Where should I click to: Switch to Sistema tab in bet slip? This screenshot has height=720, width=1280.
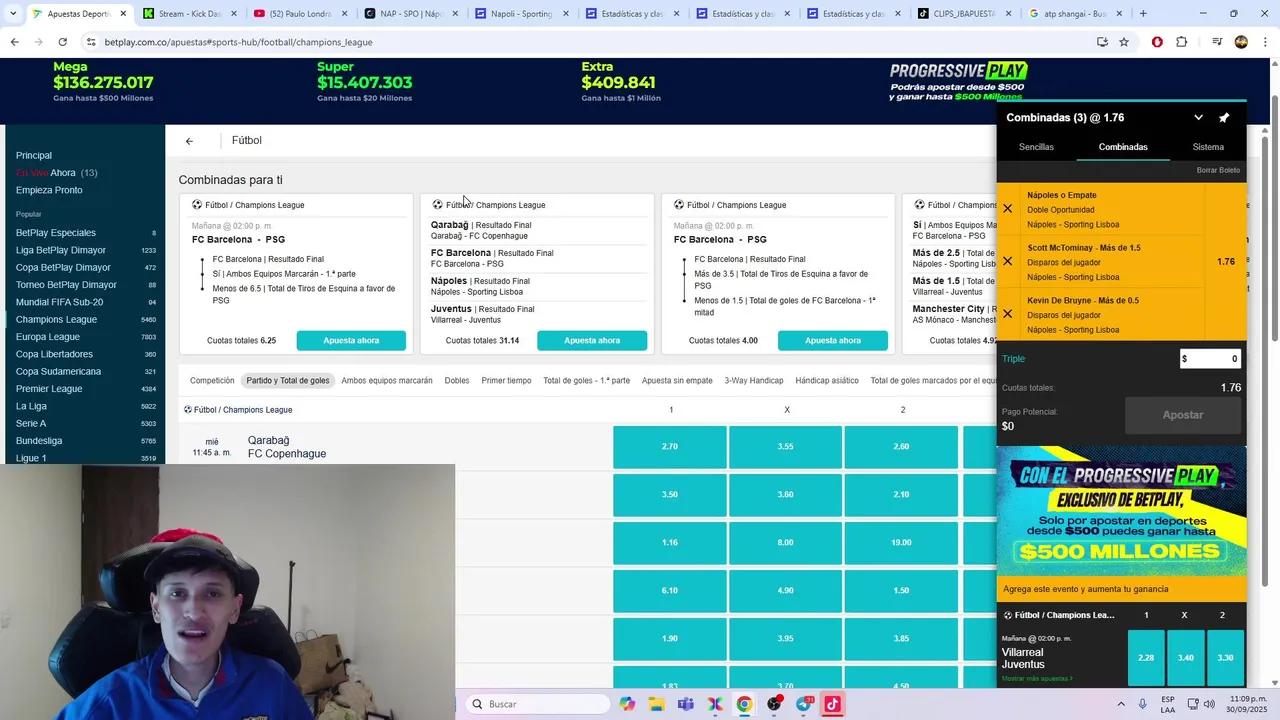pos(1208,147)
